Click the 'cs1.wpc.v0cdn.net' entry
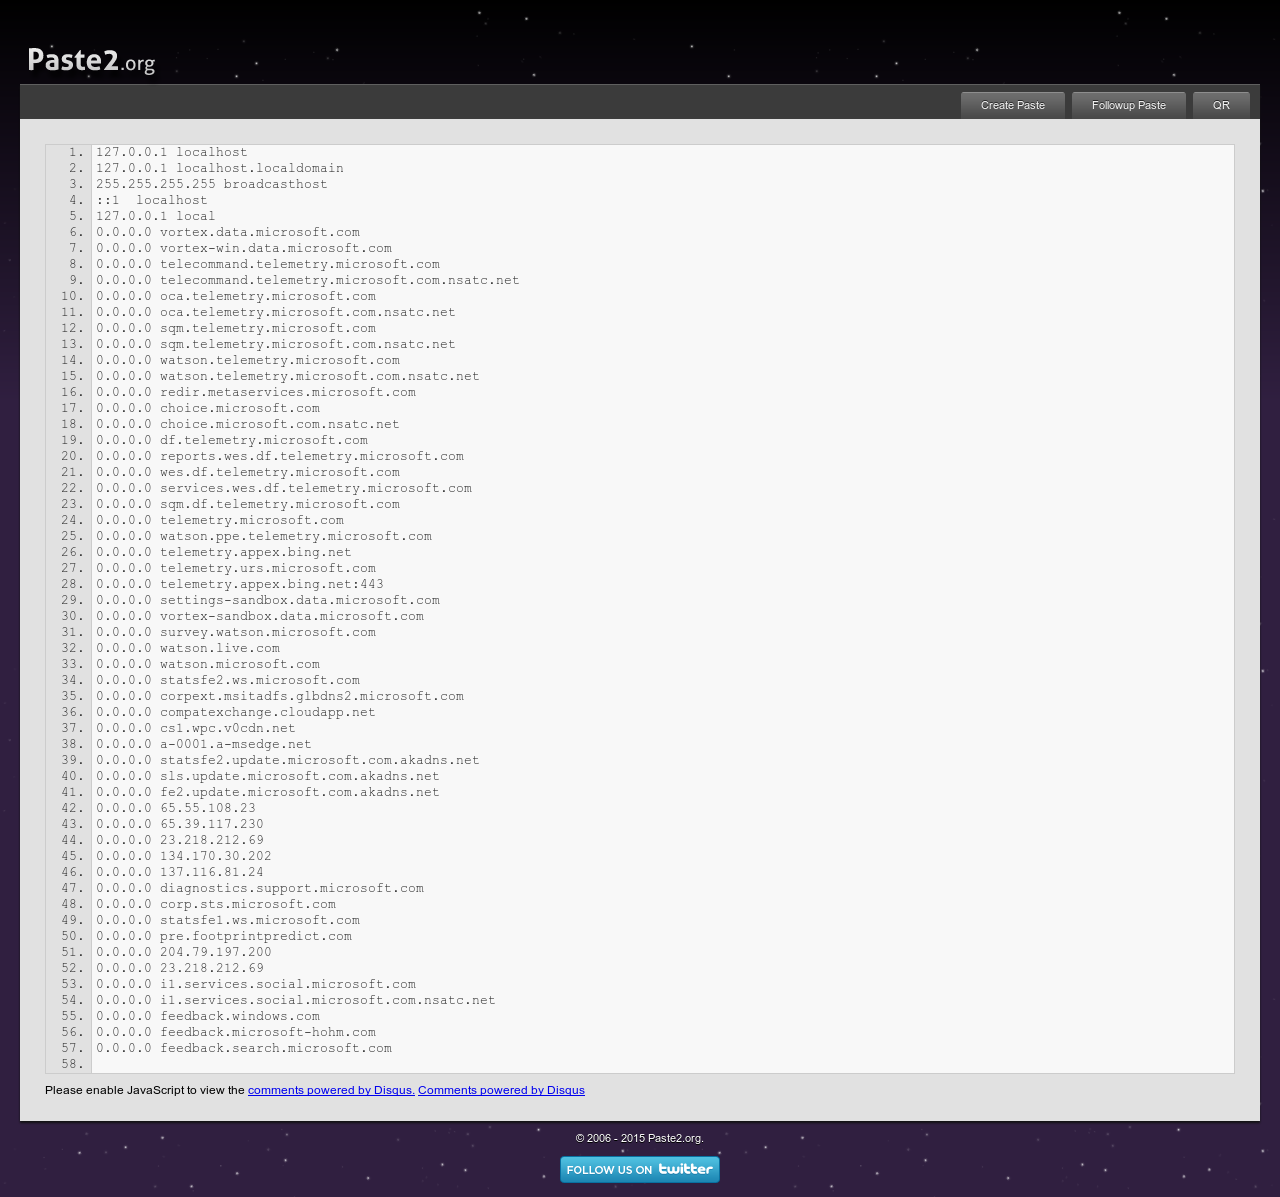Image resolution: width=1280 pixels, height=1197 pixels. [228, 728]
